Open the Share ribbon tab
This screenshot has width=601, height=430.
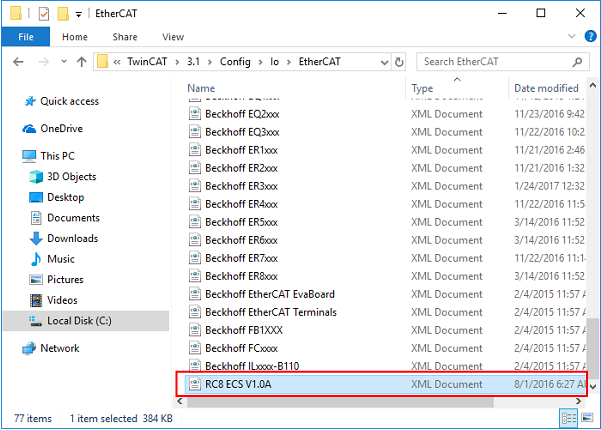[x=124, y=37]
